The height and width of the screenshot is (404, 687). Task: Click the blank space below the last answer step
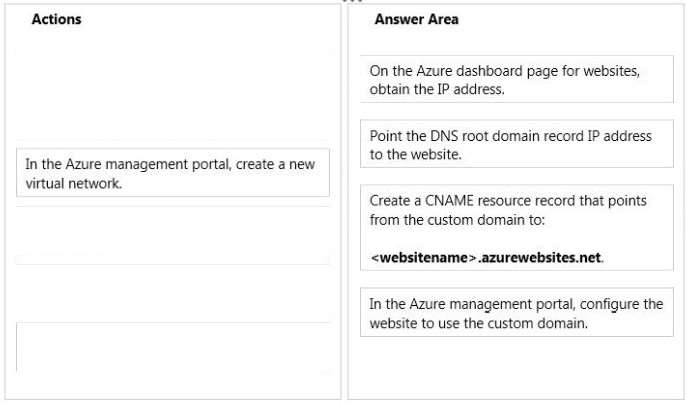click(x=517, y=366)
